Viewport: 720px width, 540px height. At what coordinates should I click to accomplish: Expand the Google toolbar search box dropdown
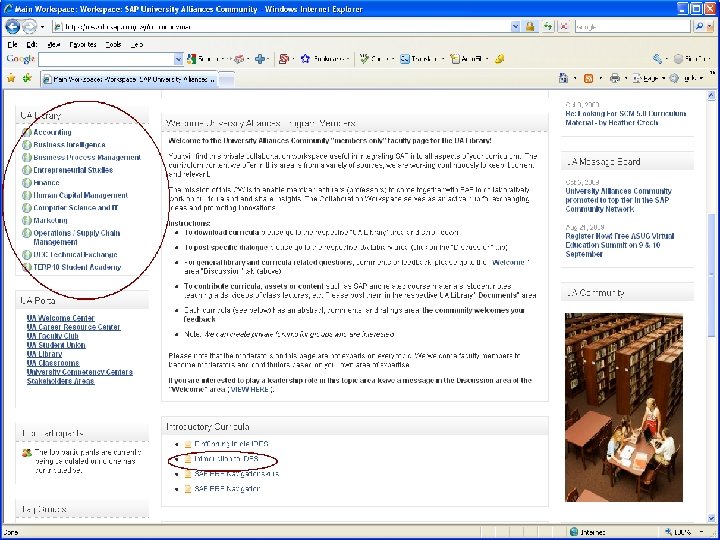[178, 59]
